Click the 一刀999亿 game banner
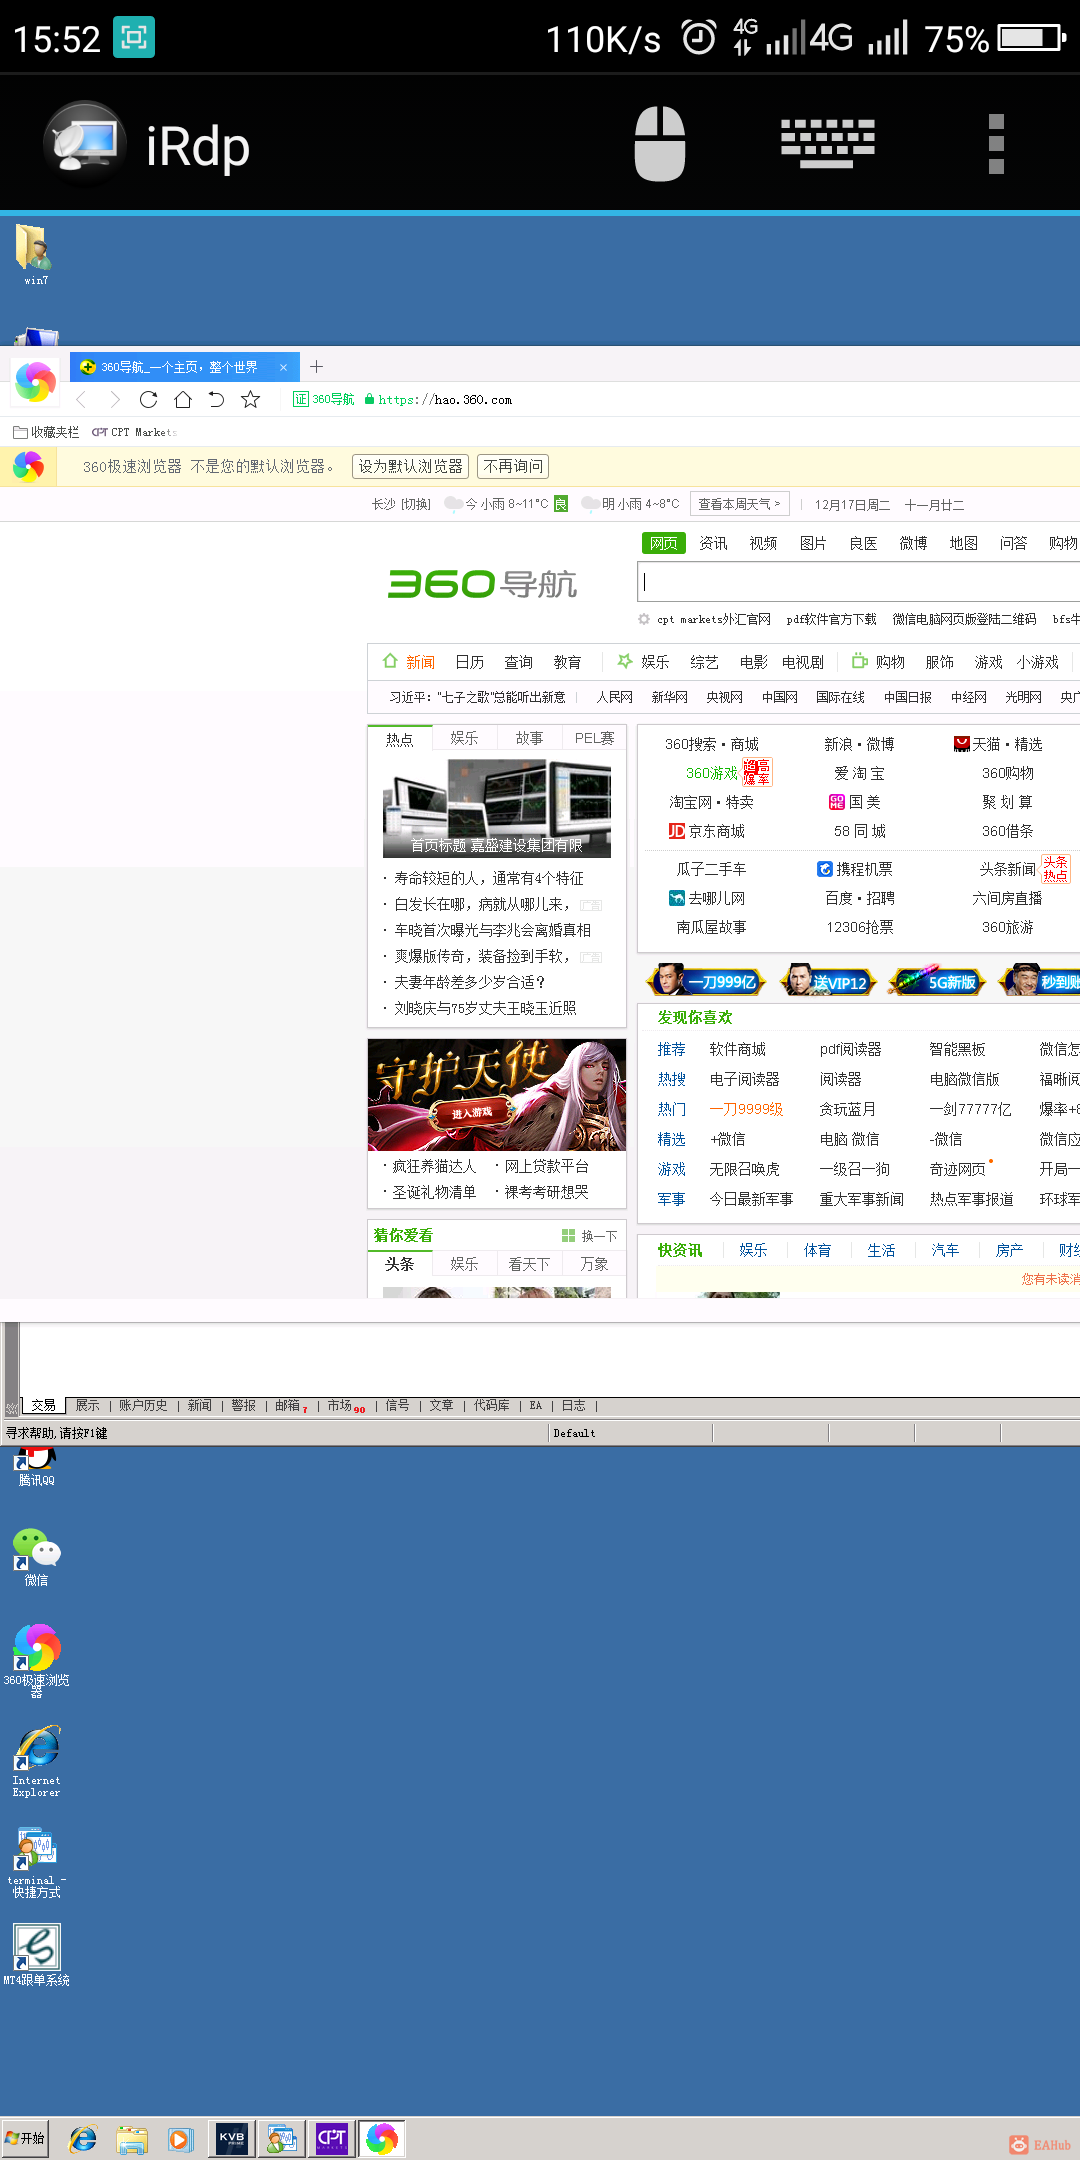The image size is (1080, 2160). [707, 981]
